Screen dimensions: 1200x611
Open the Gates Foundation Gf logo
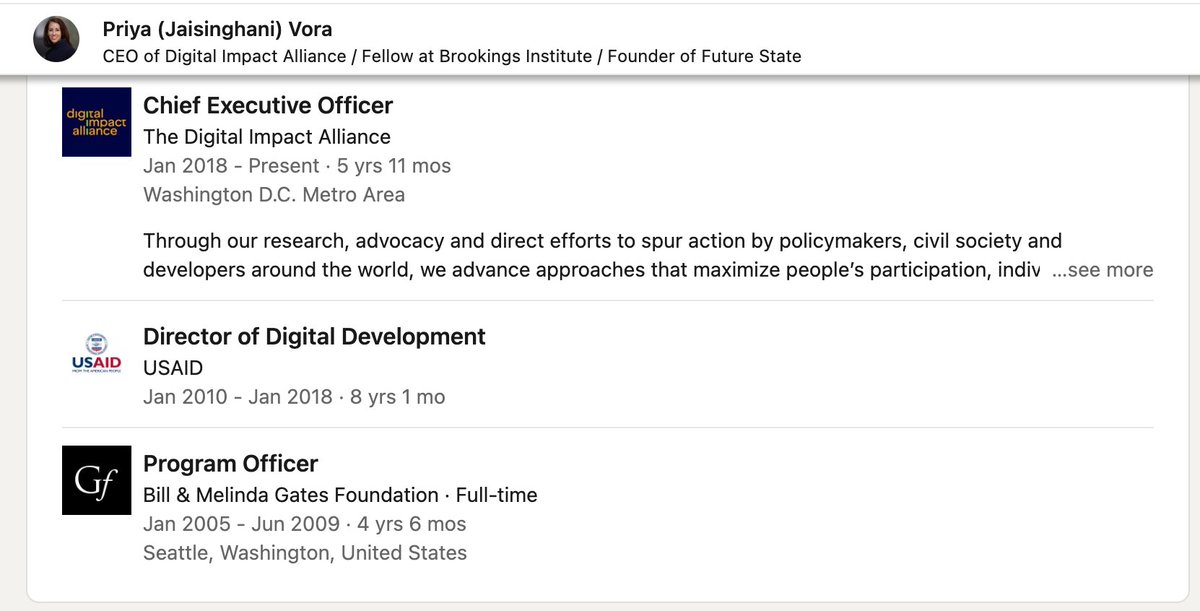click(x=96, y=480)
